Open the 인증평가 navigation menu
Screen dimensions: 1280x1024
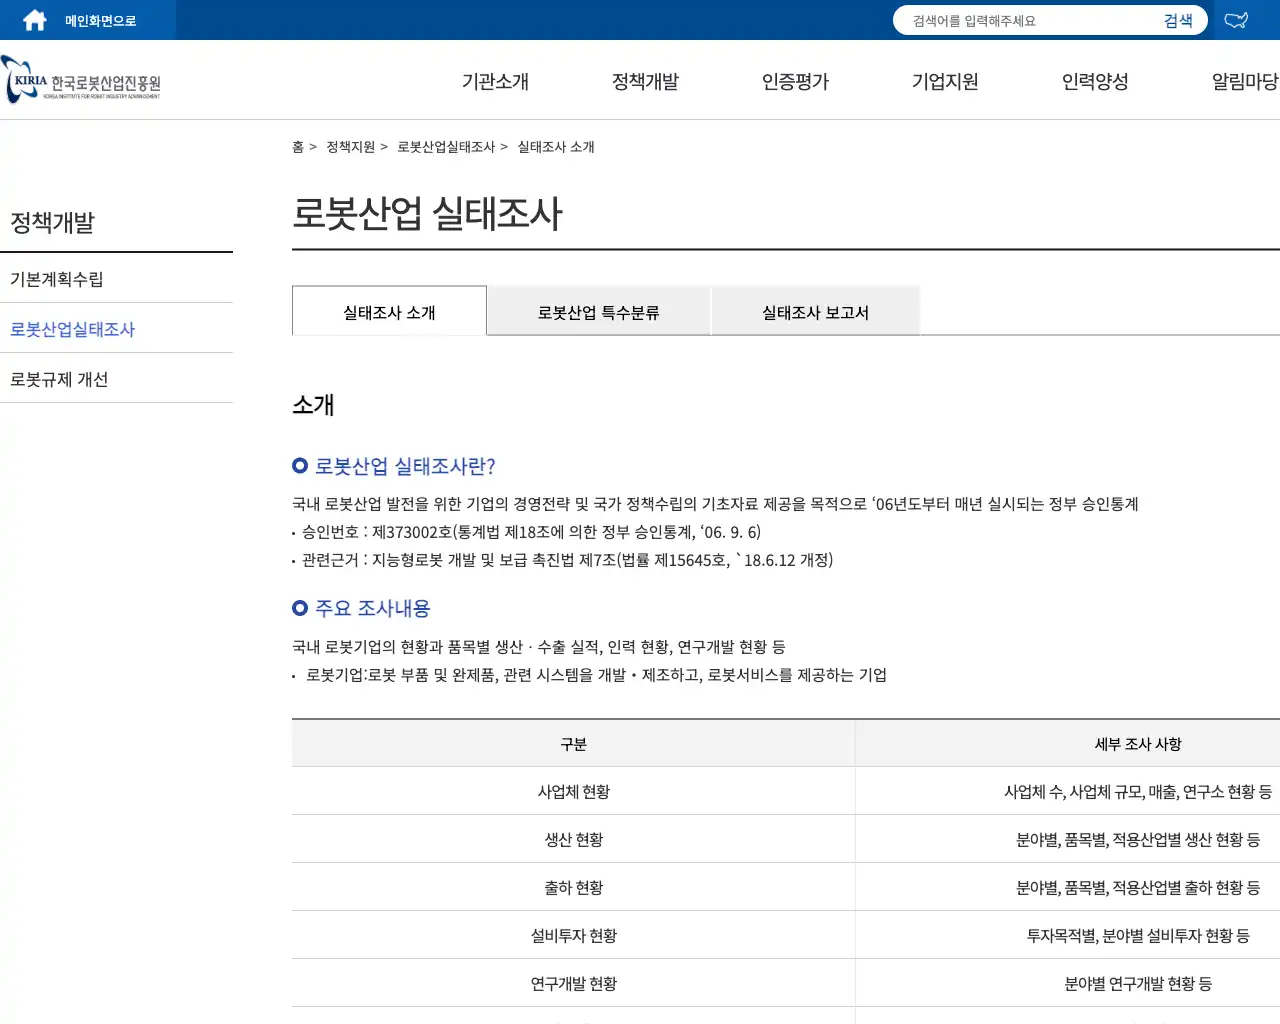(x=794, y=82)
